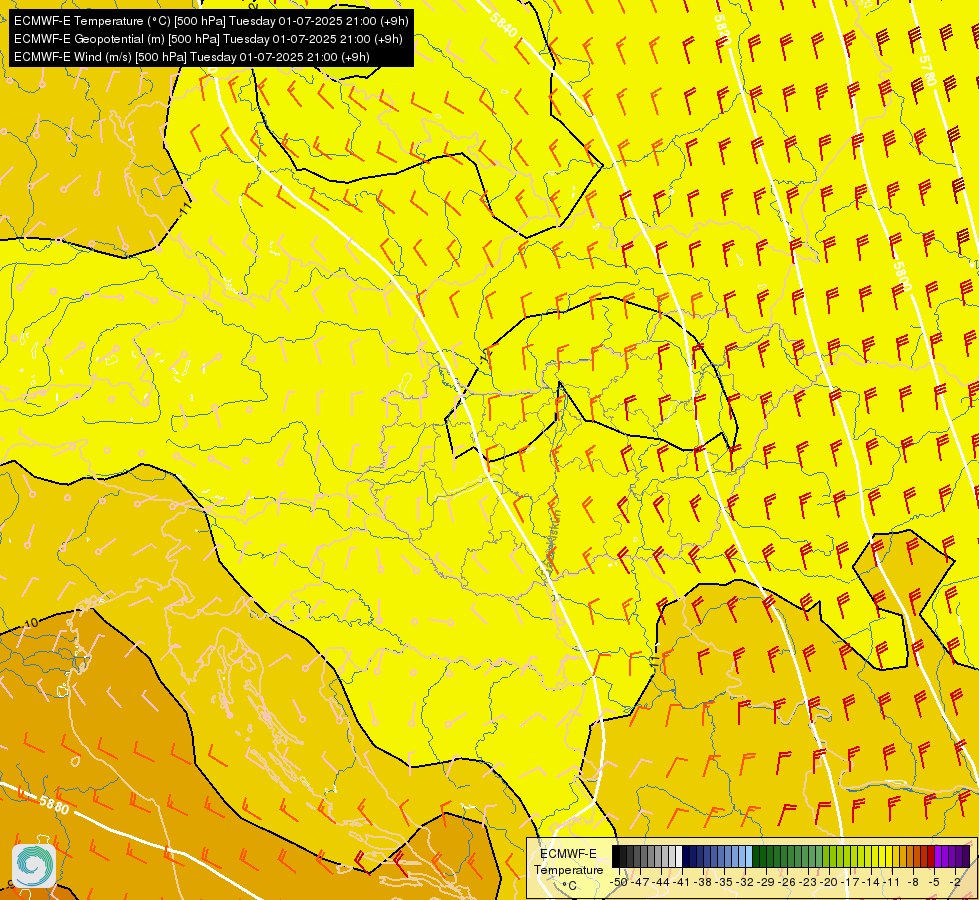Click the -2 legend tick value
The image size is (979, 900).
957,882
